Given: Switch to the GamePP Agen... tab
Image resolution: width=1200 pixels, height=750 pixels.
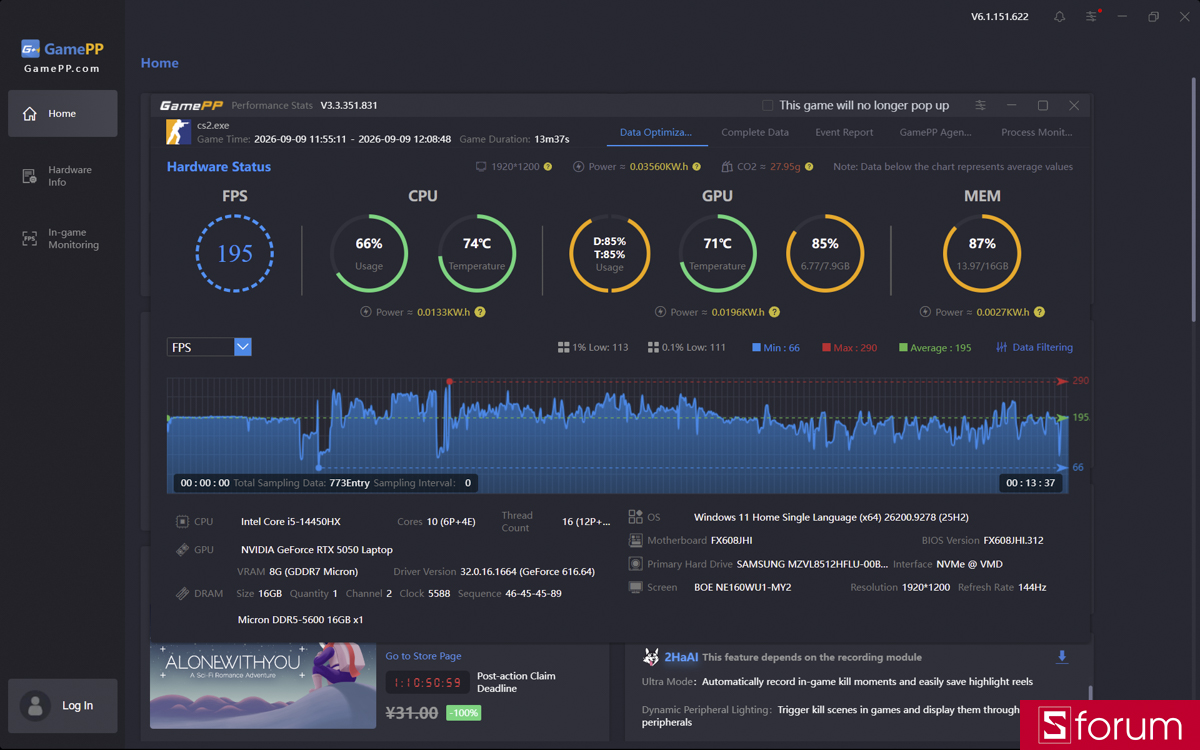Looking at the screenshot, I should [935, 132].
